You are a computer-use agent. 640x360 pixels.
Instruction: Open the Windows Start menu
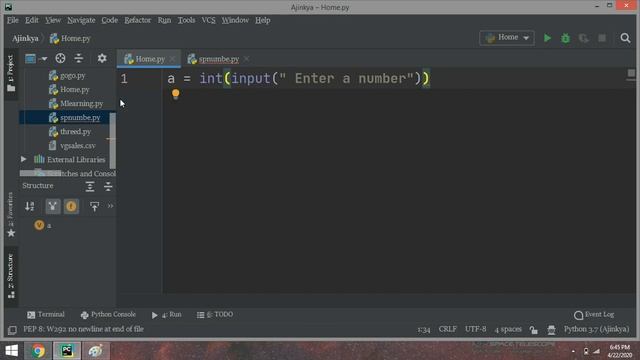(12, 351)
